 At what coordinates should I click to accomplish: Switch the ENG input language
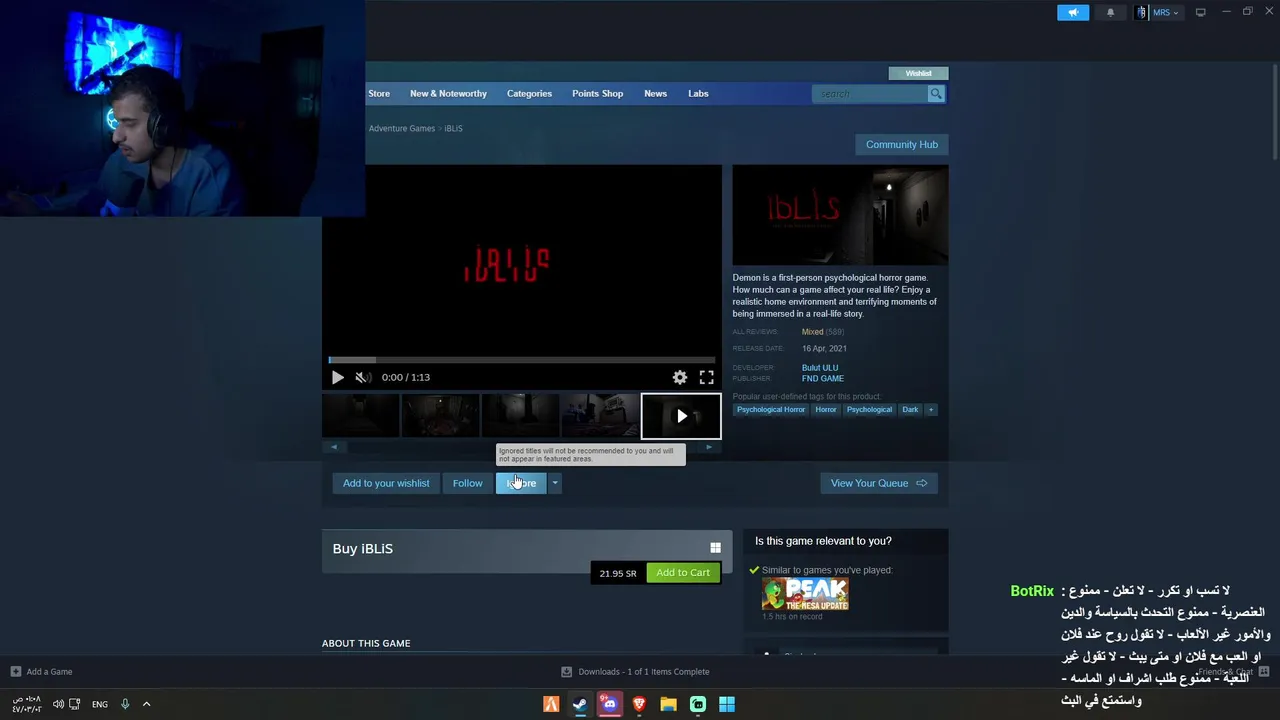(x=100, y=704)
